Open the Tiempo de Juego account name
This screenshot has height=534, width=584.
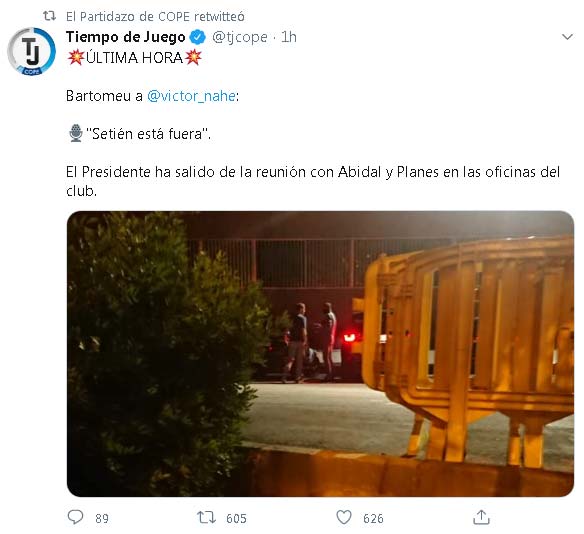126,37
